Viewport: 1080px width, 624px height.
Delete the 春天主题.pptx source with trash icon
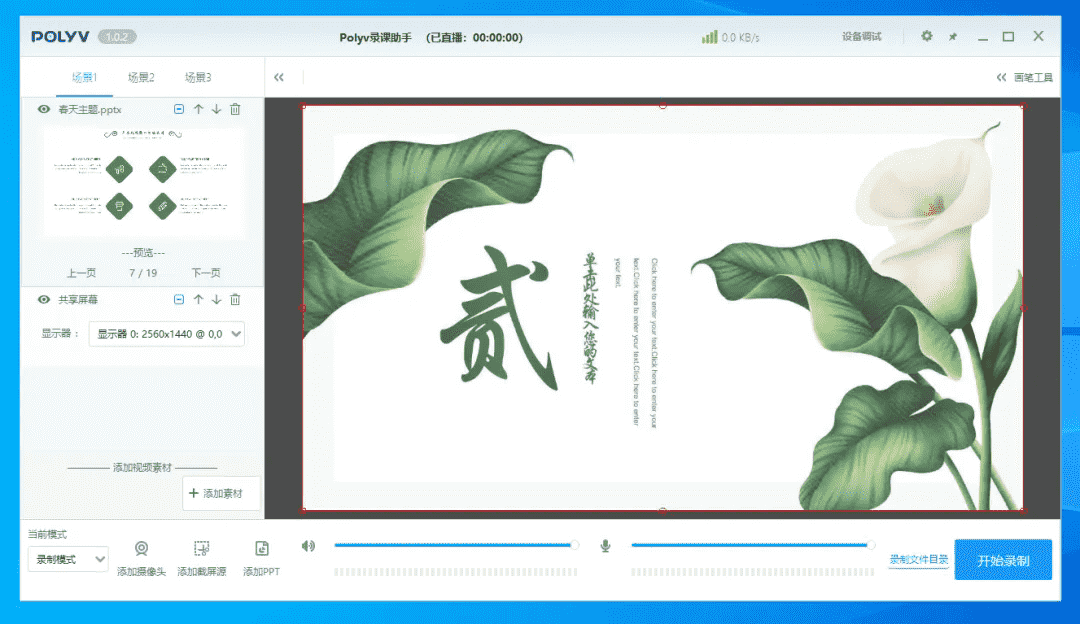click(x=235, y=109)
